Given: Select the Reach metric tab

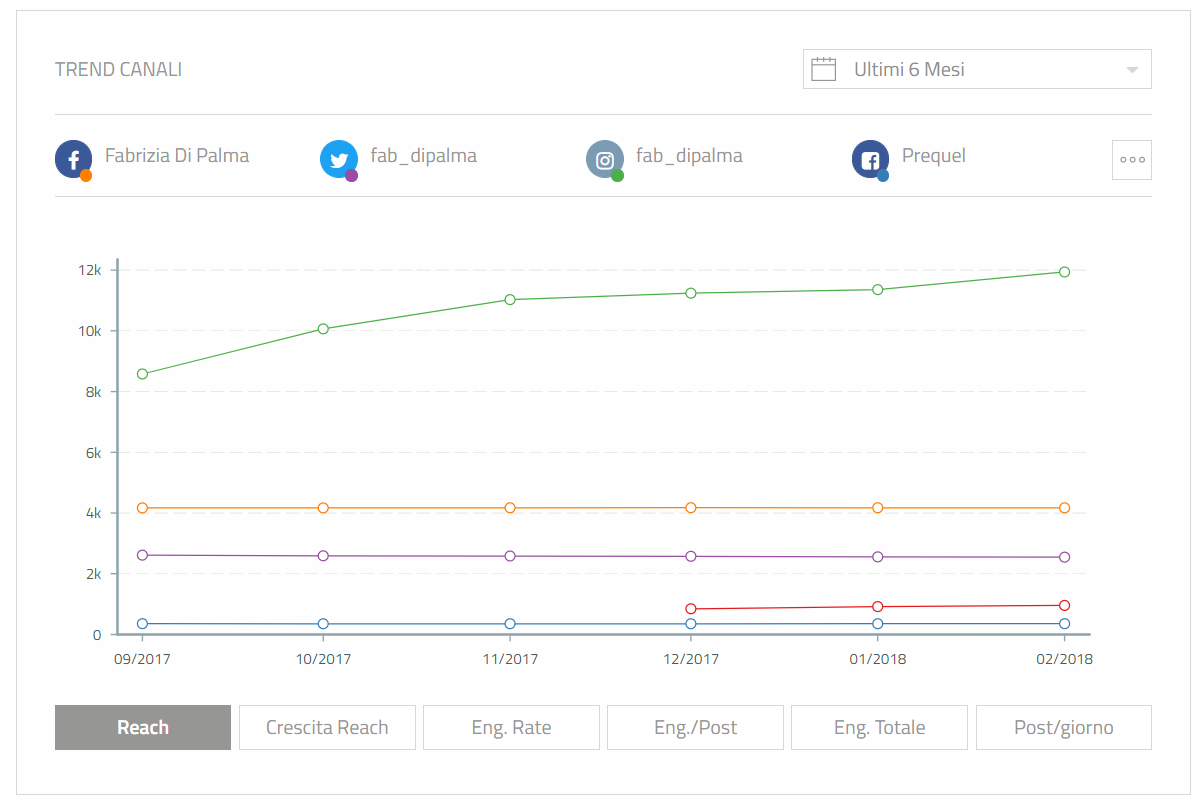Looking at the screenshot, I should (143, 728).
